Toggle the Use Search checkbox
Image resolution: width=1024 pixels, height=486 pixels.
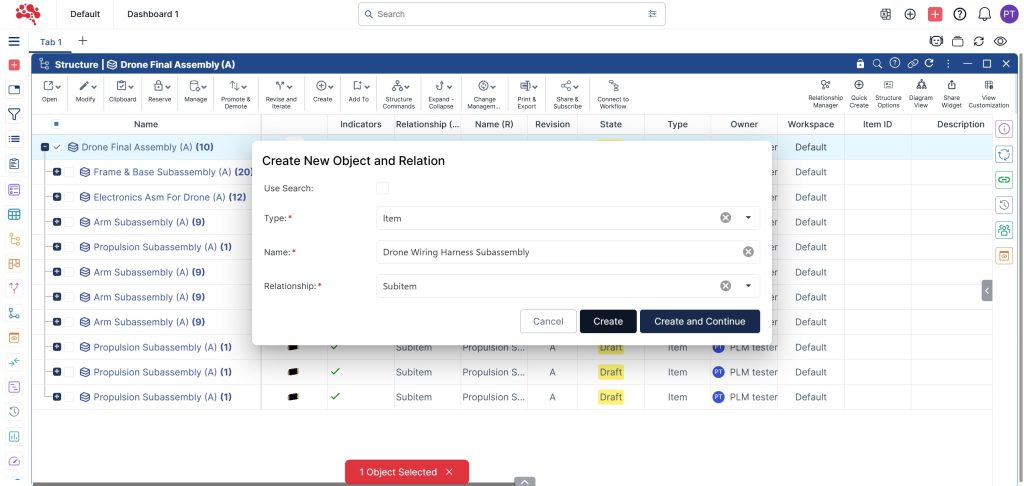383,188
